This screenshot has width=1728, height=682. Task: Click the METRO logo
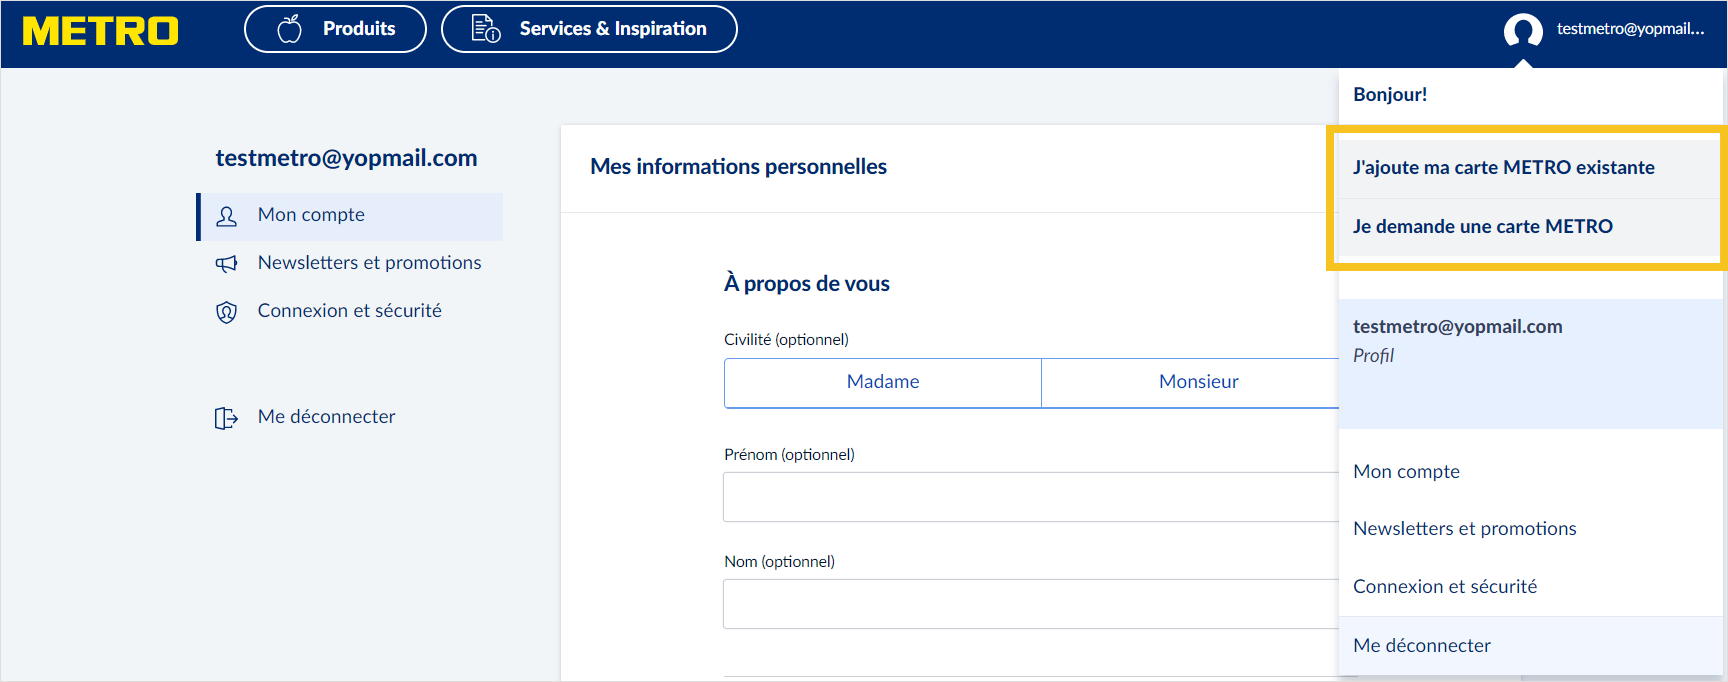coord(100,30)
